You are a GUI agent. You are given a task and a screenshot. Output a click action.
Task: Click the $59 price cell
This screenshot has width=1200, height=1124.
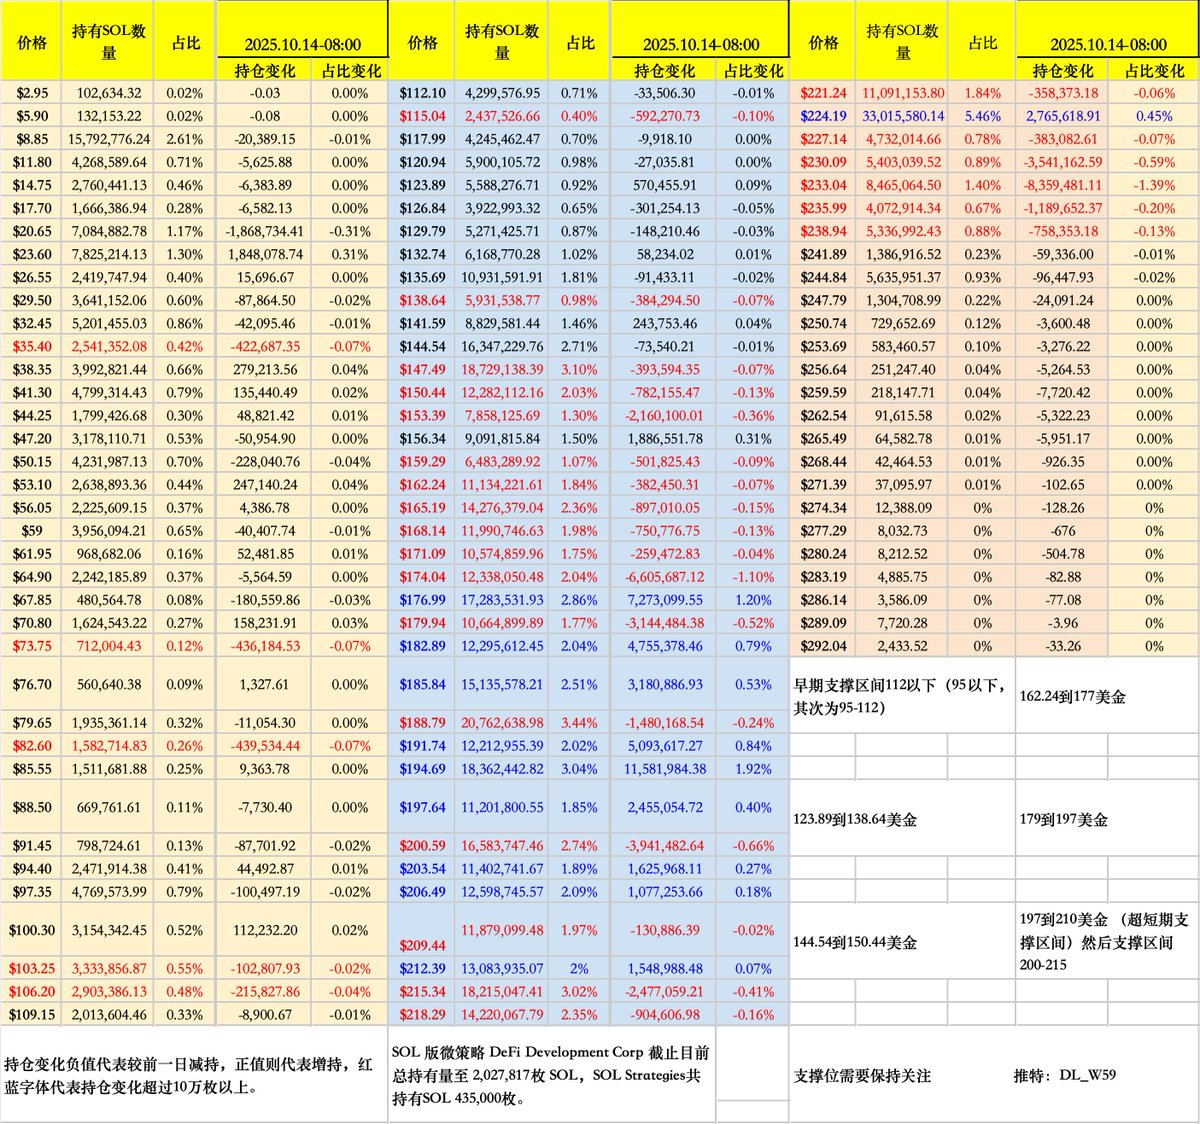32,530
